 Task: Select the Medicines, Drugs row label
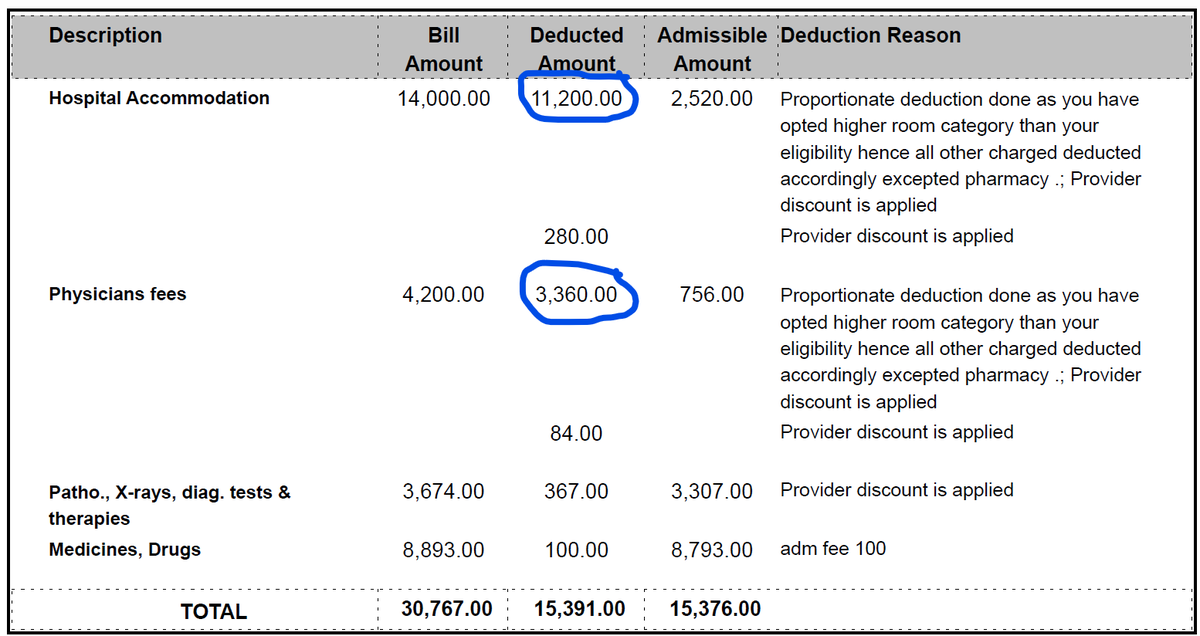point(125,549)
